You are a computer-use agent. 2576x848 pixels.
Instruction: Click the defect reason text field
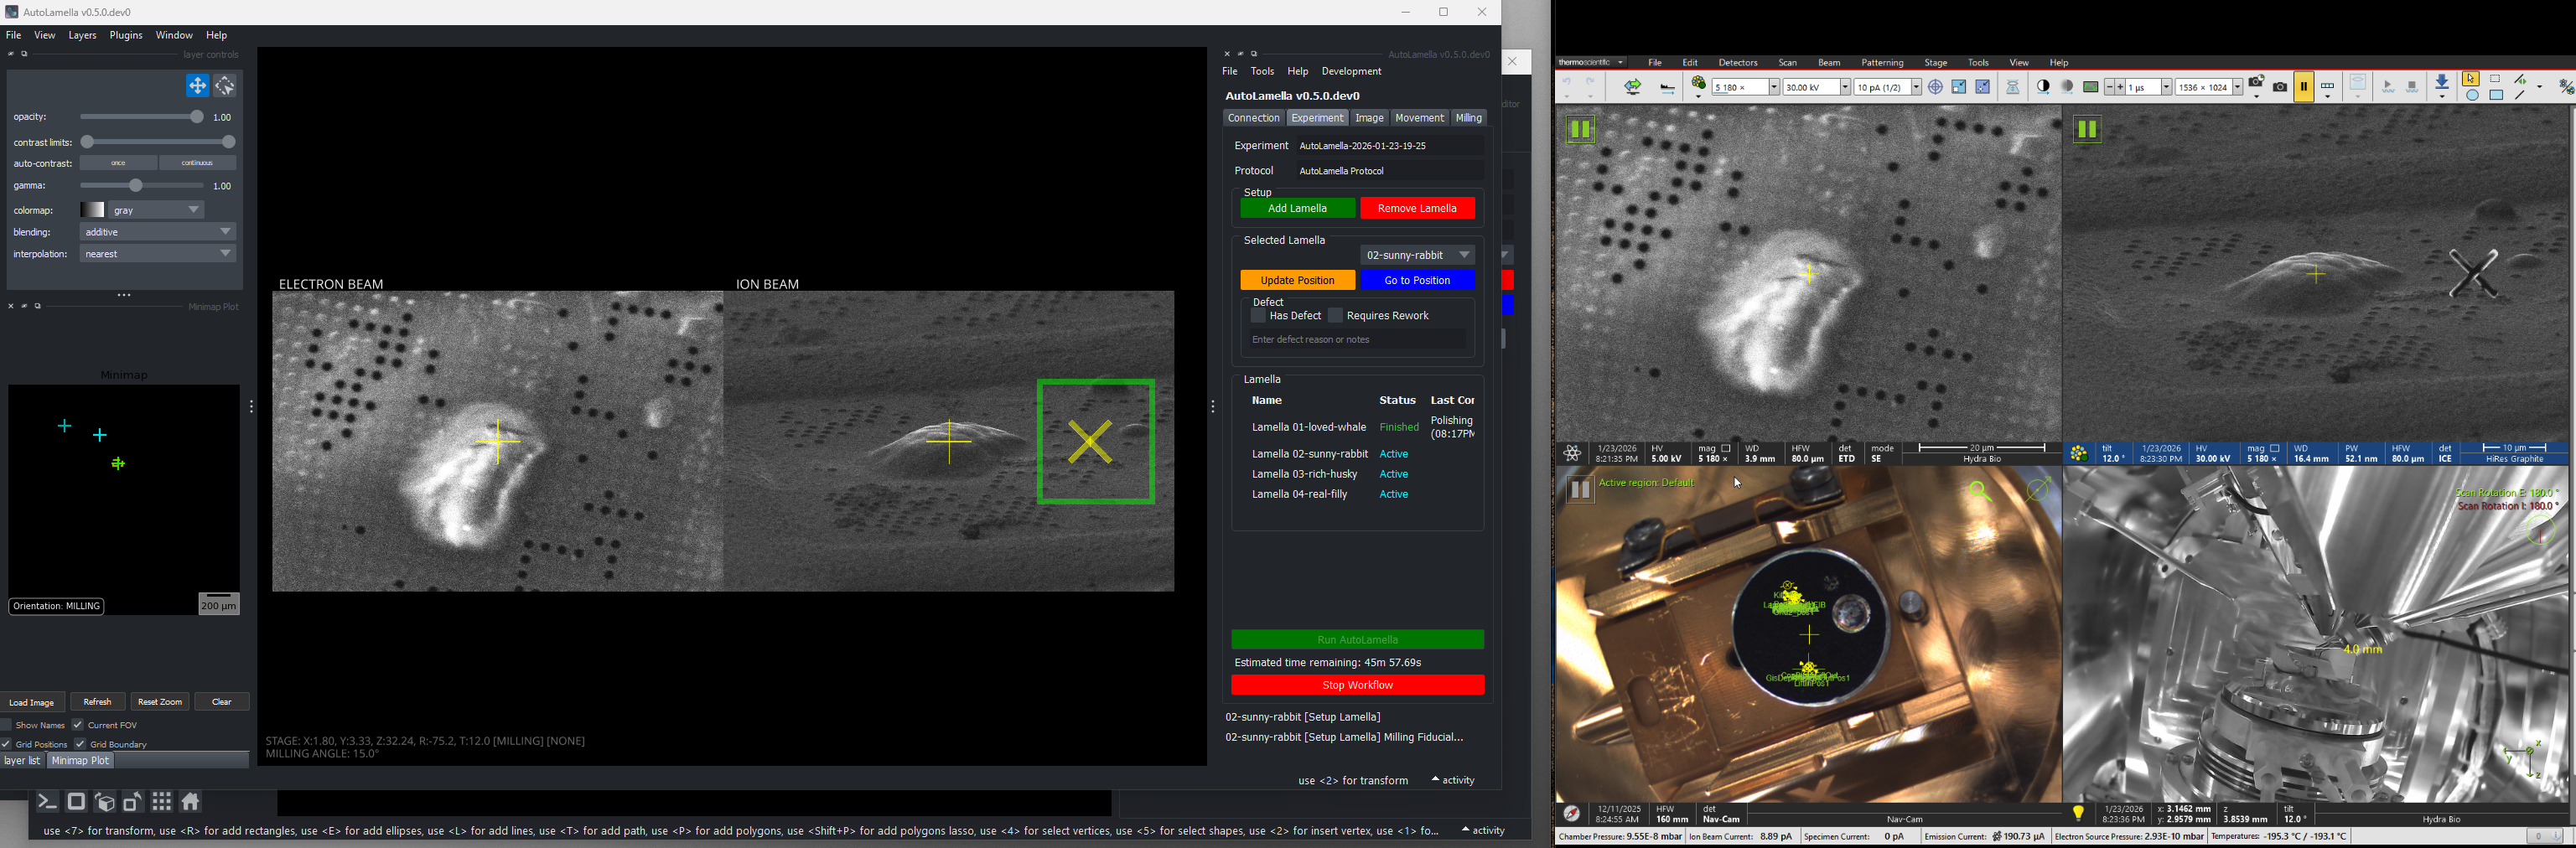pyautogui.click(x=1357, y=339)
